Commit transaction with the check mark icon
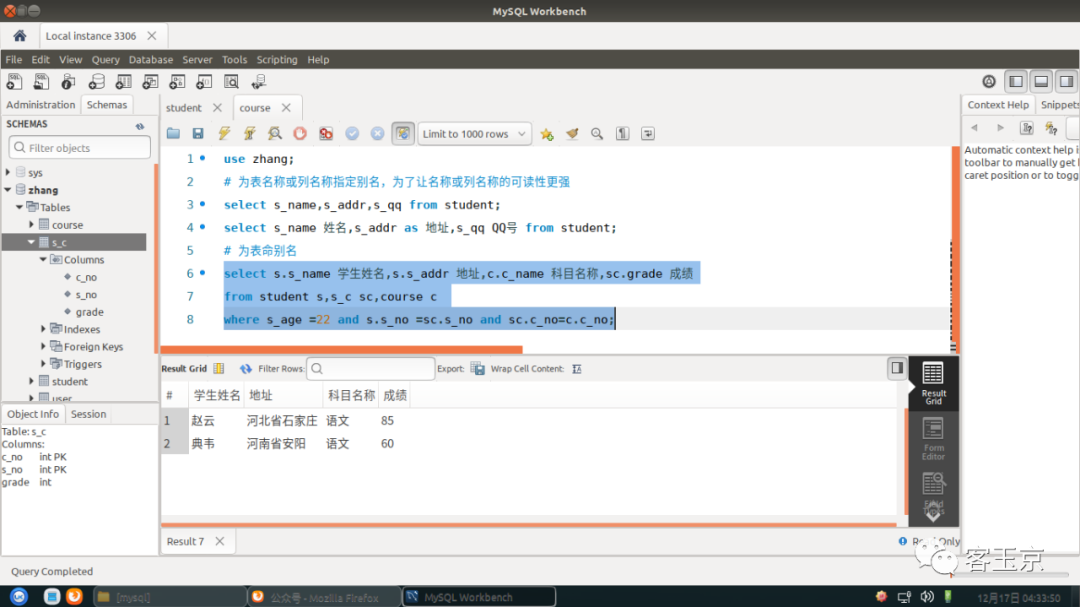The image size is (1080, 607). [352, 134]
